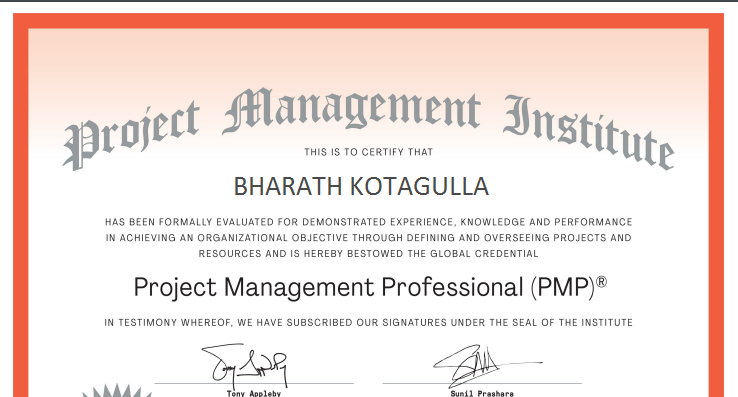This screenshot has height=397, width=738.
Task: Select the gothic word 'Project' in heading
Action: 132,135
